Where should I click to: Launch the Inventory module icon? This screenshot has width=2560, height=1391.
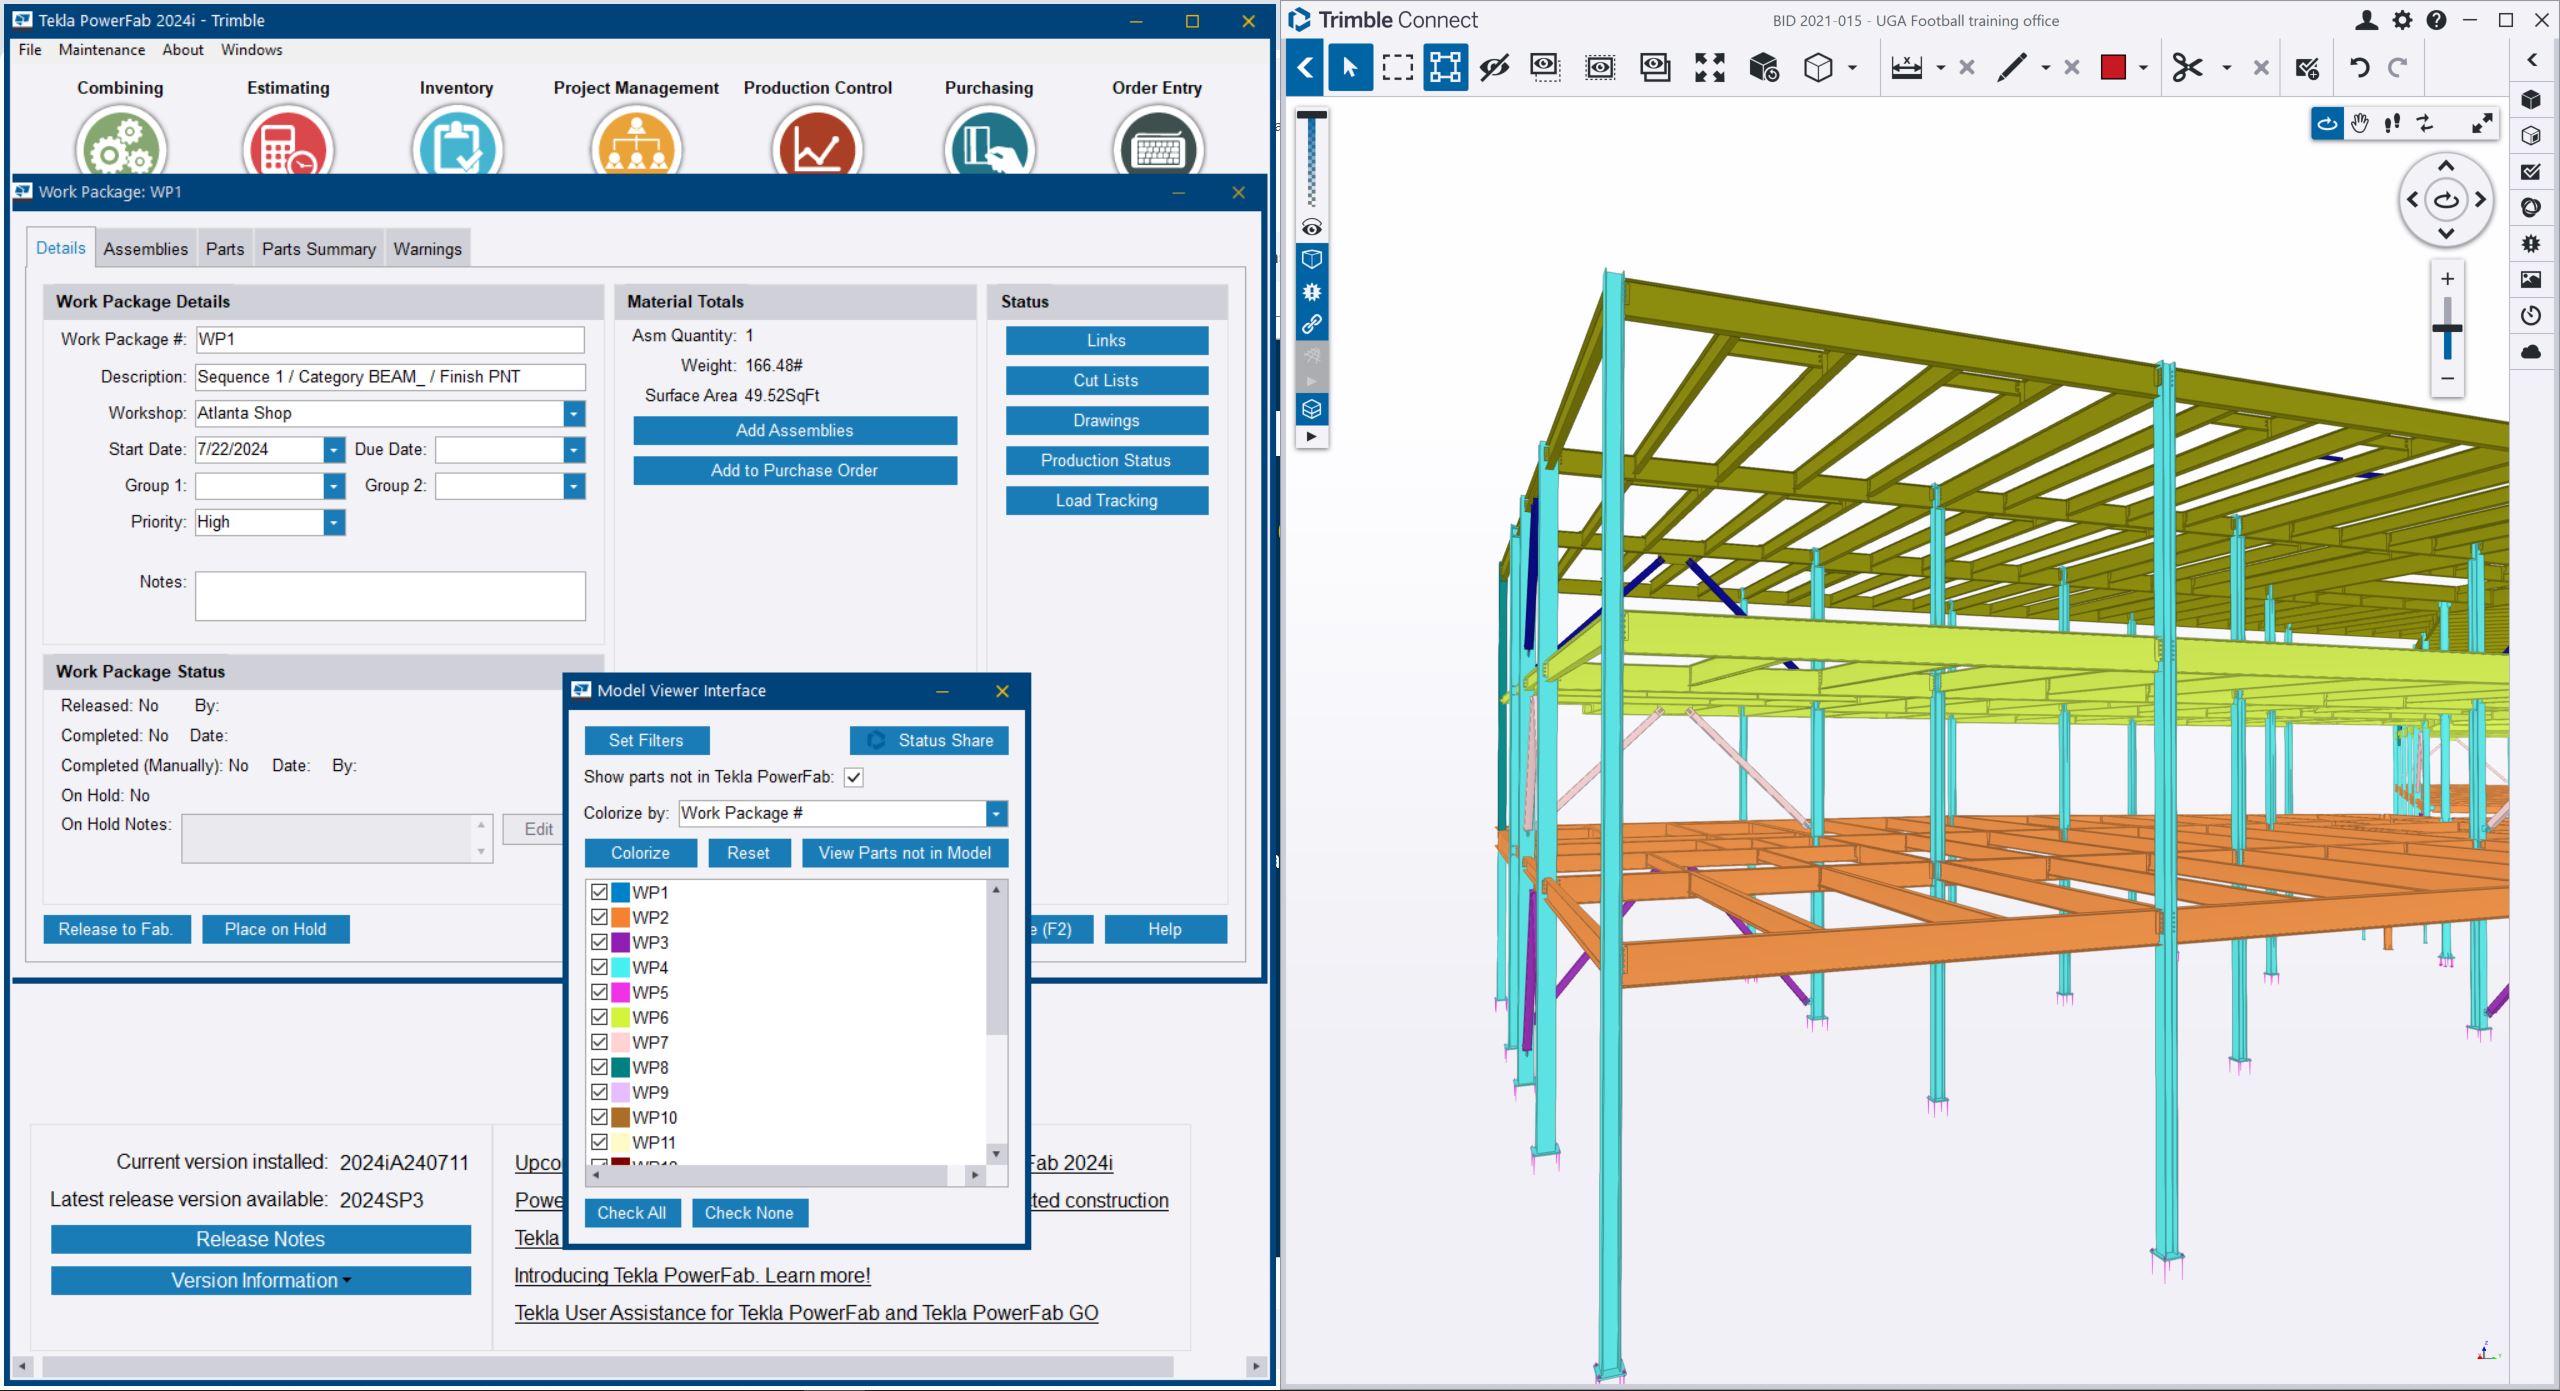click(457, 142)
